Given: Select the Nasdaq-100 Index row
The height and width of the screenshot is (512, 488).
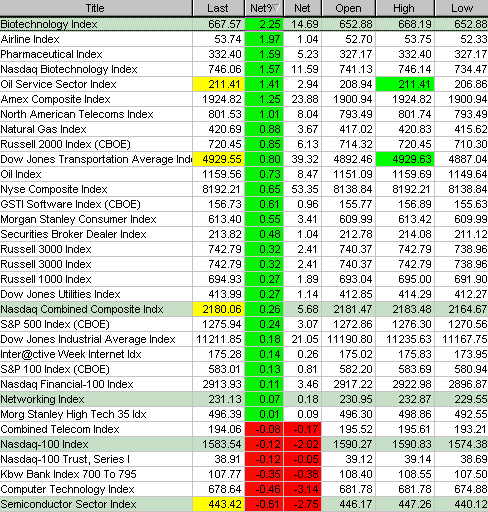Looking at the screenshot, I should point(244,444).
